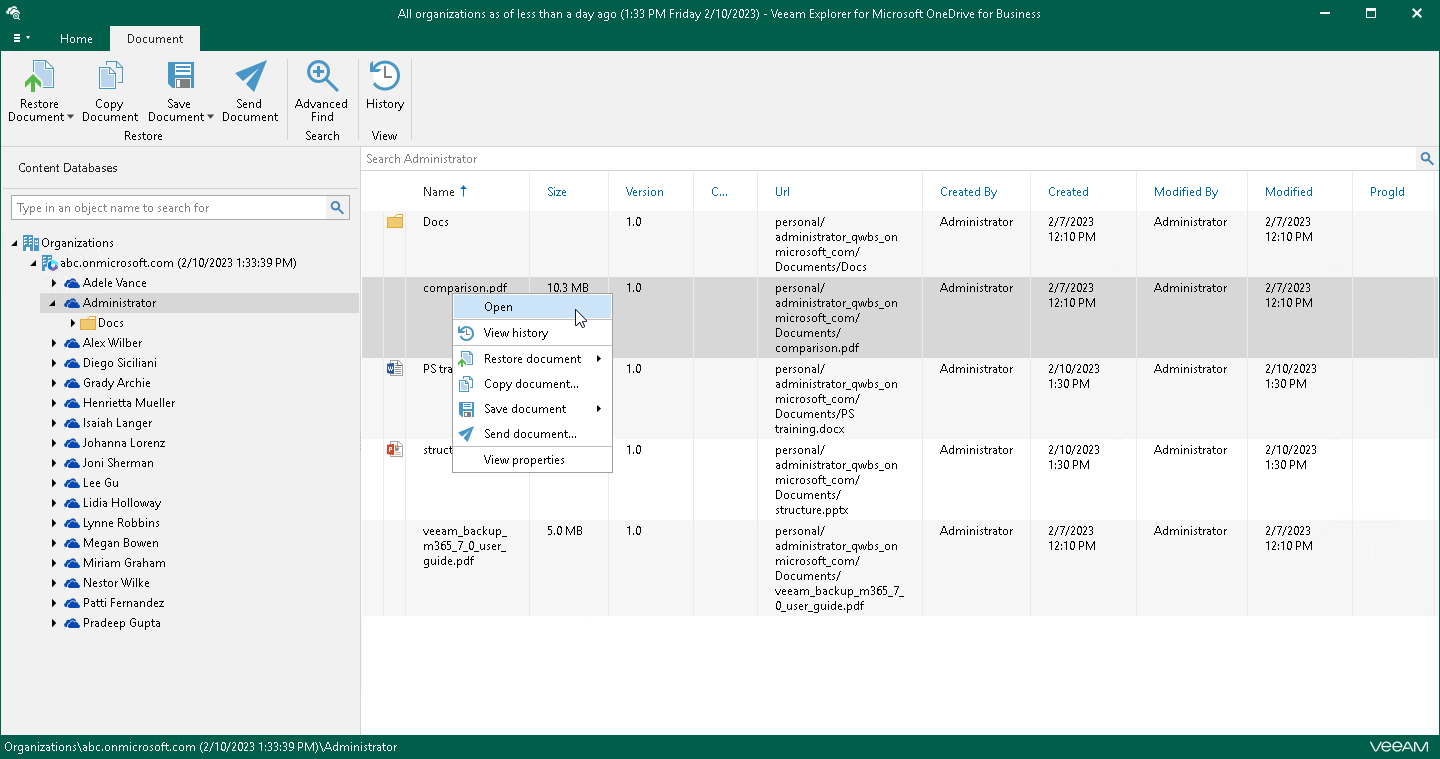Screen dimensions: 1440x759
Task: Click the Organizations building icon in tree
Action: coord(31,243)
